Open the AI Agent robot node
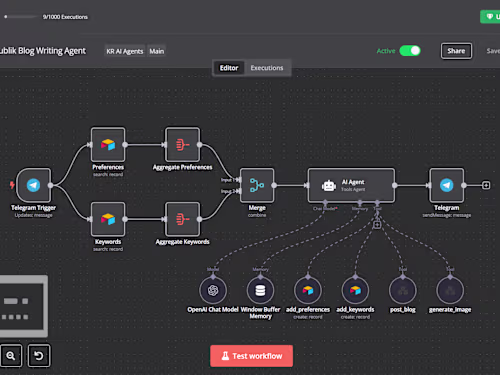This screenshot has height=375, width=500. point(351,185)
